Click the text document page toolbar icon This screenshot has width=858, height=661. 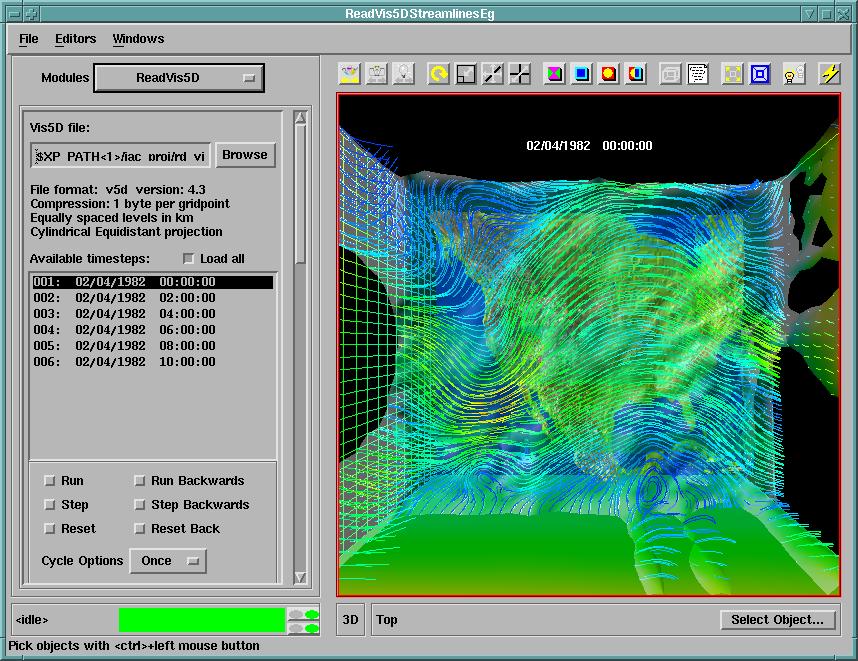click(698, 74)
